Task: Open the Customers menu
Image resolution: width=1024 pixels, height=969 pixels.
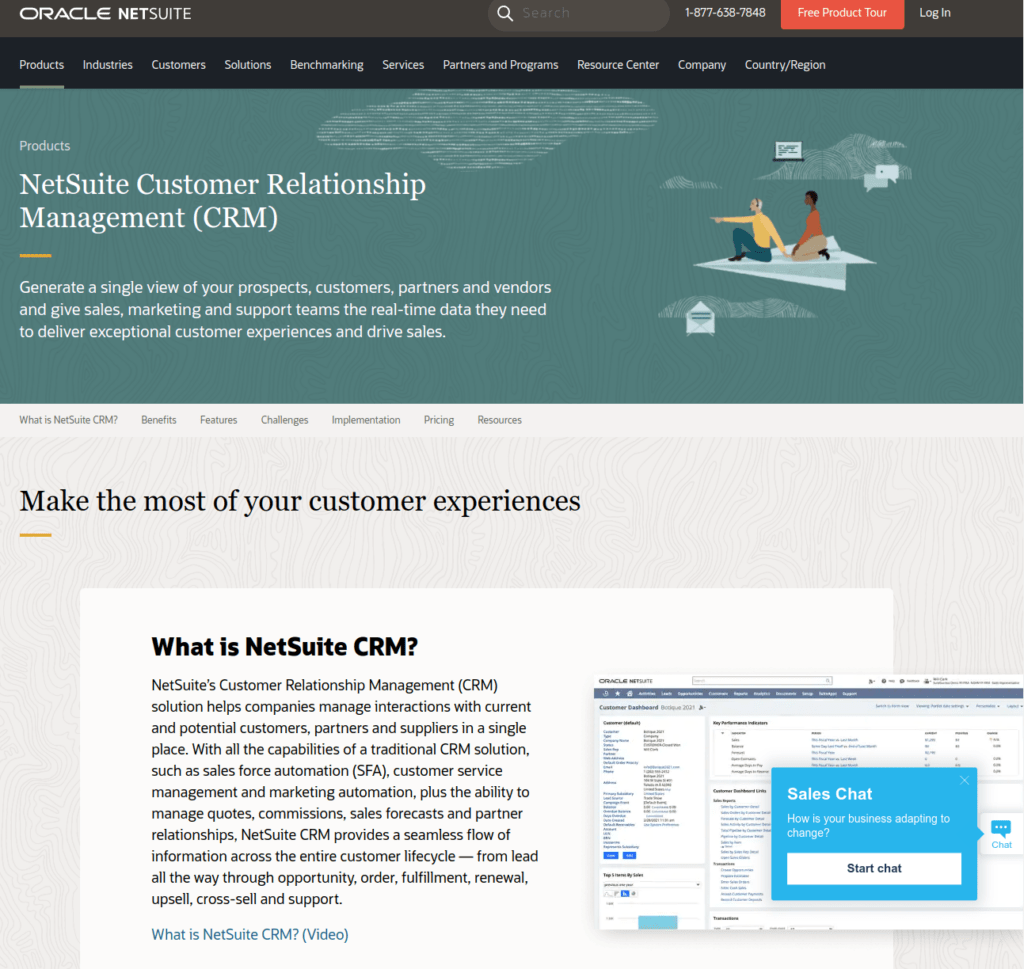Action: pyautogui.click(x=178, y=65)
